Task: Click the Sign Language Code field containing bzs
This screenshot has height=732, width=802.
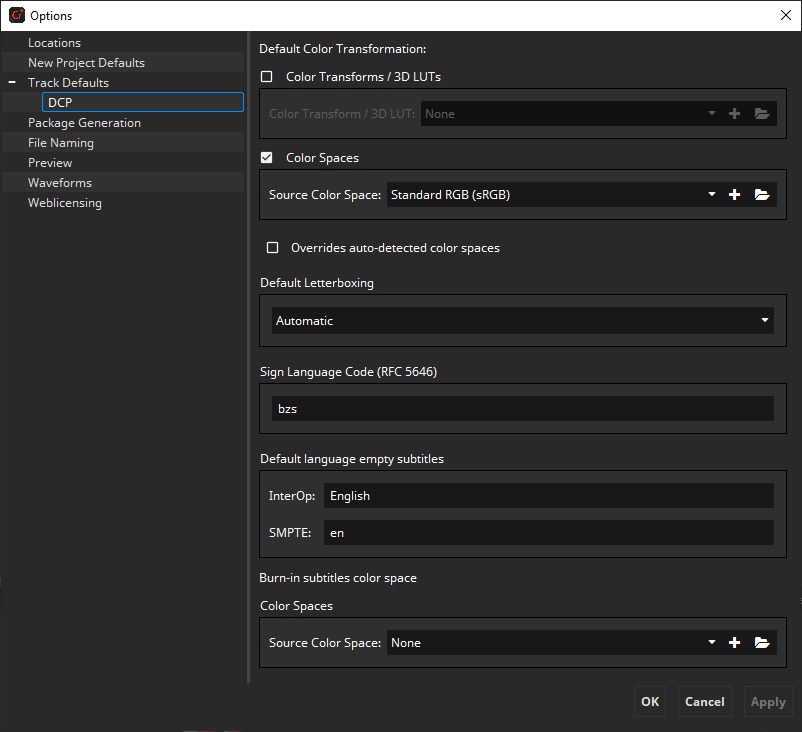Action: pyautogui.click(x=522, y=409)
